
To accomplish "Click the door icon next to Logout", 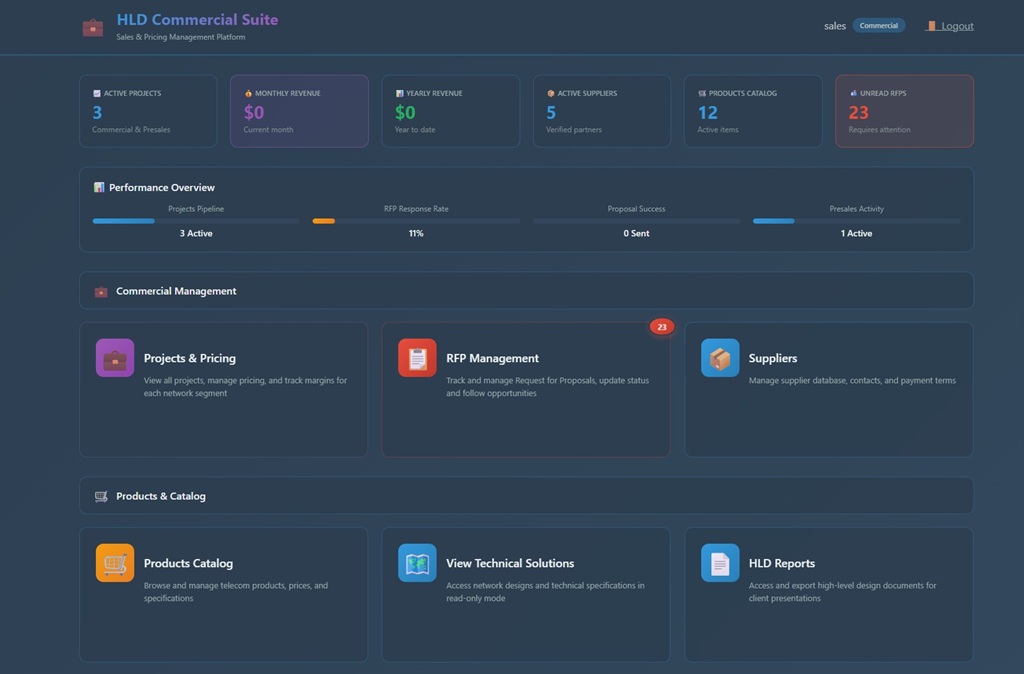I will pyautogui.click(x=933, y=25).
